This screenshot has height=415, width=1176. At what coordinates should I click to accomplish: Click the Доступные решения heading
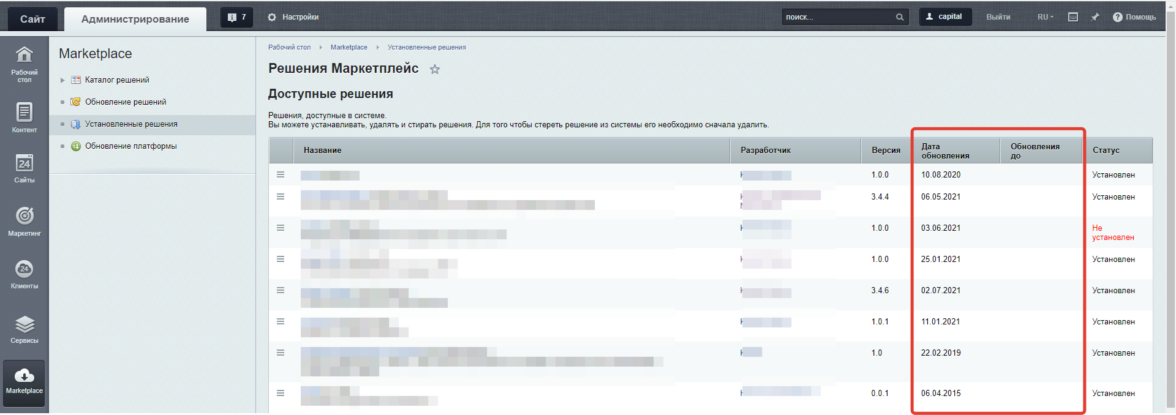331,95
